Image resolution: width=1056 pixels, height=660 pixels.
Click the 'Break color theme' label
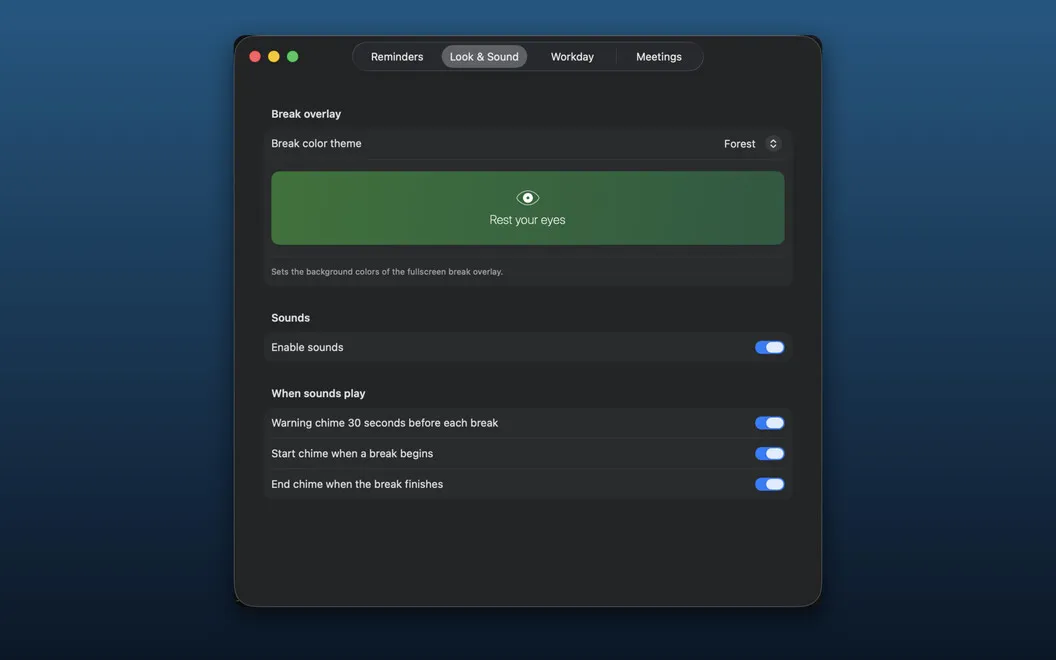(316, 143)
